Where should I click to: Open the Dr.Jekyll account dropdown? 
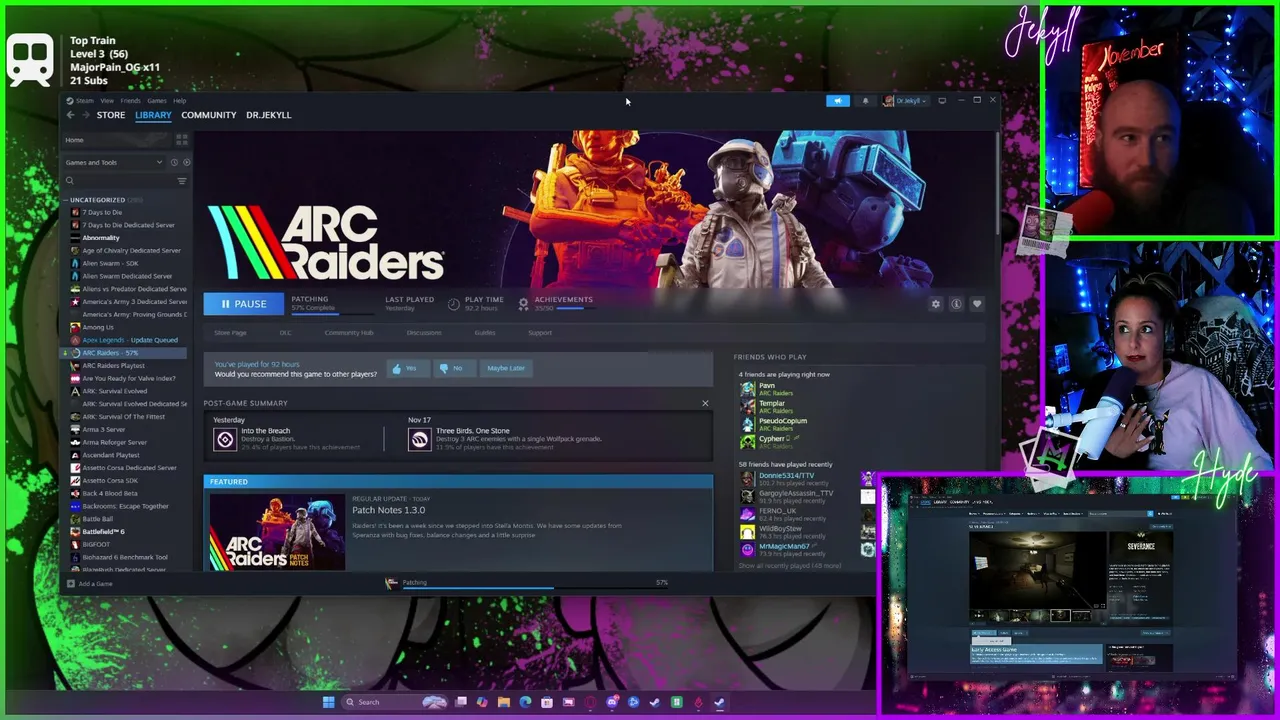click(906, 101)
